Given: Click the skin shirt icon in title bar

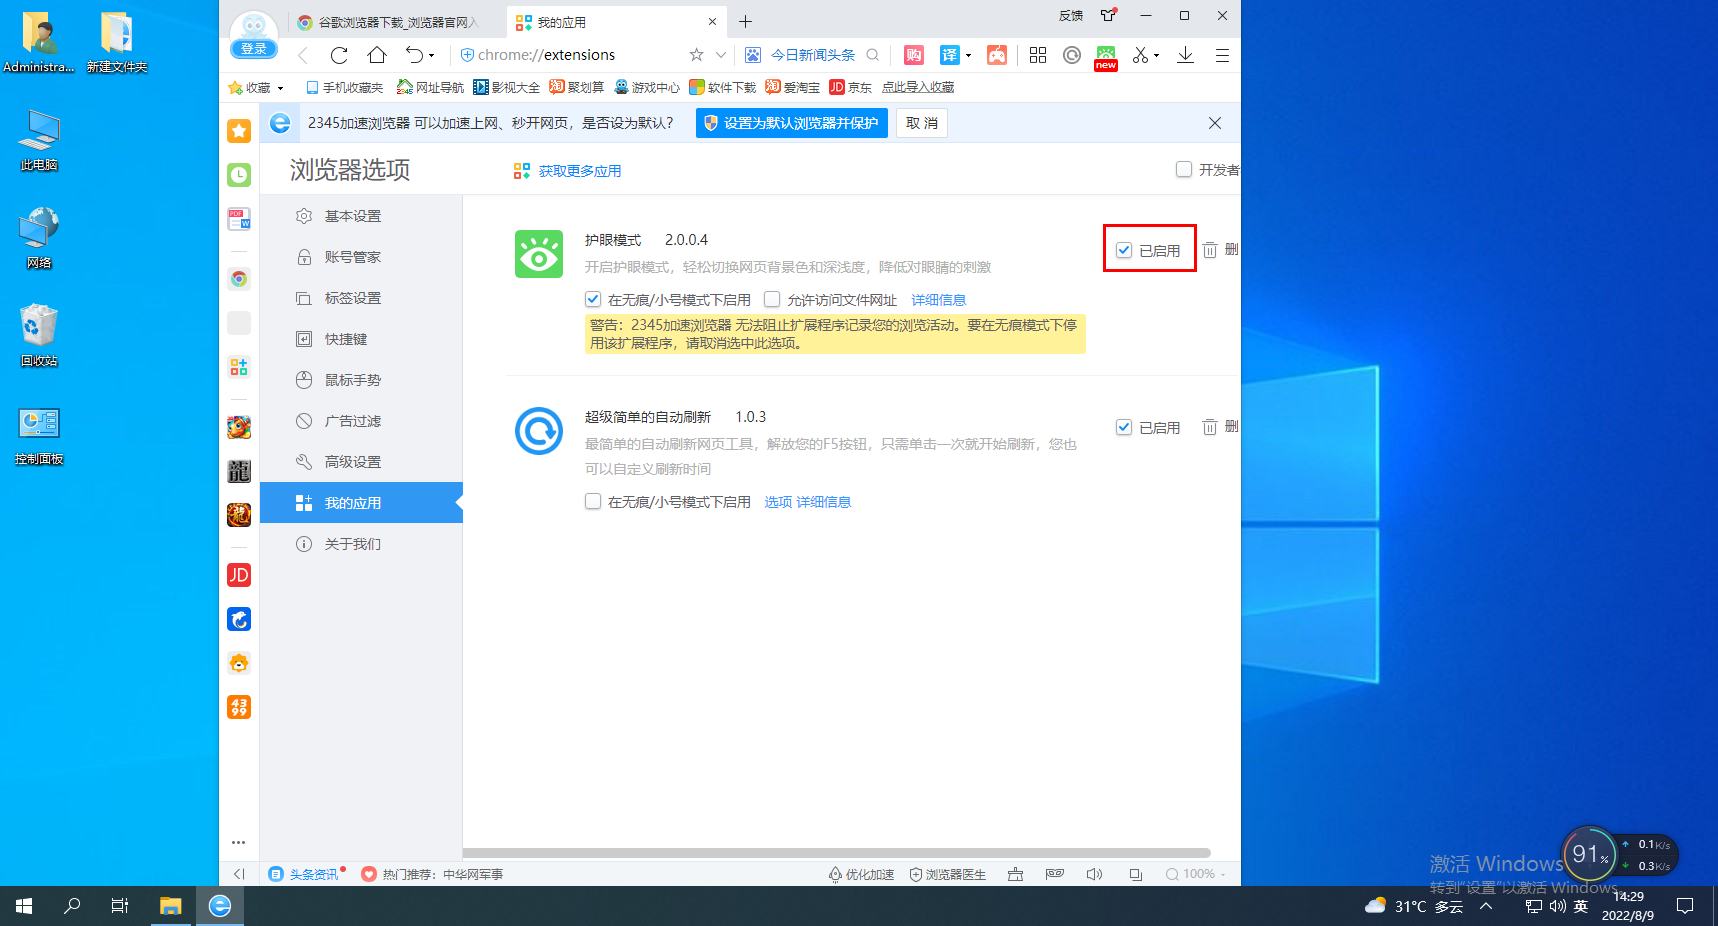Looking at the screenshot, I should [x=1108, y=15].
